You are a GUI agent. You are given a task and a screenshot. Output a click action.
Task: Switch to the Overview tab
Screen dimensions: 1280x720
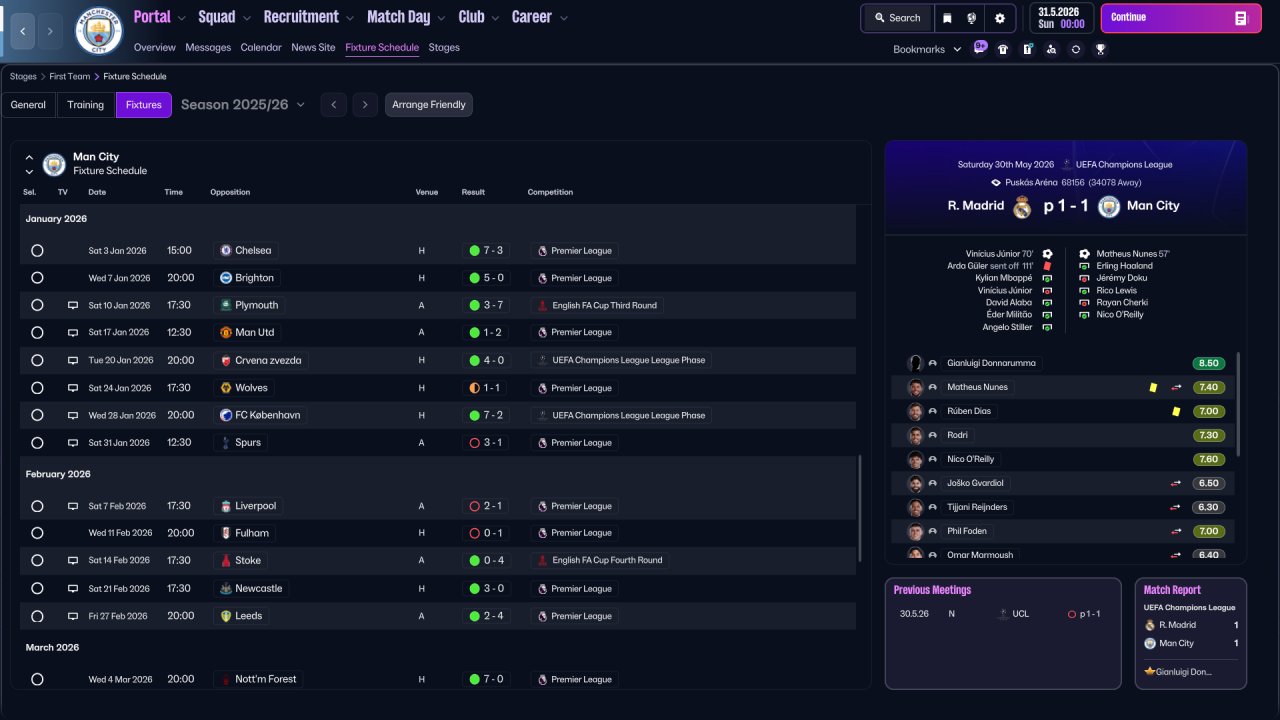(154, 47)
